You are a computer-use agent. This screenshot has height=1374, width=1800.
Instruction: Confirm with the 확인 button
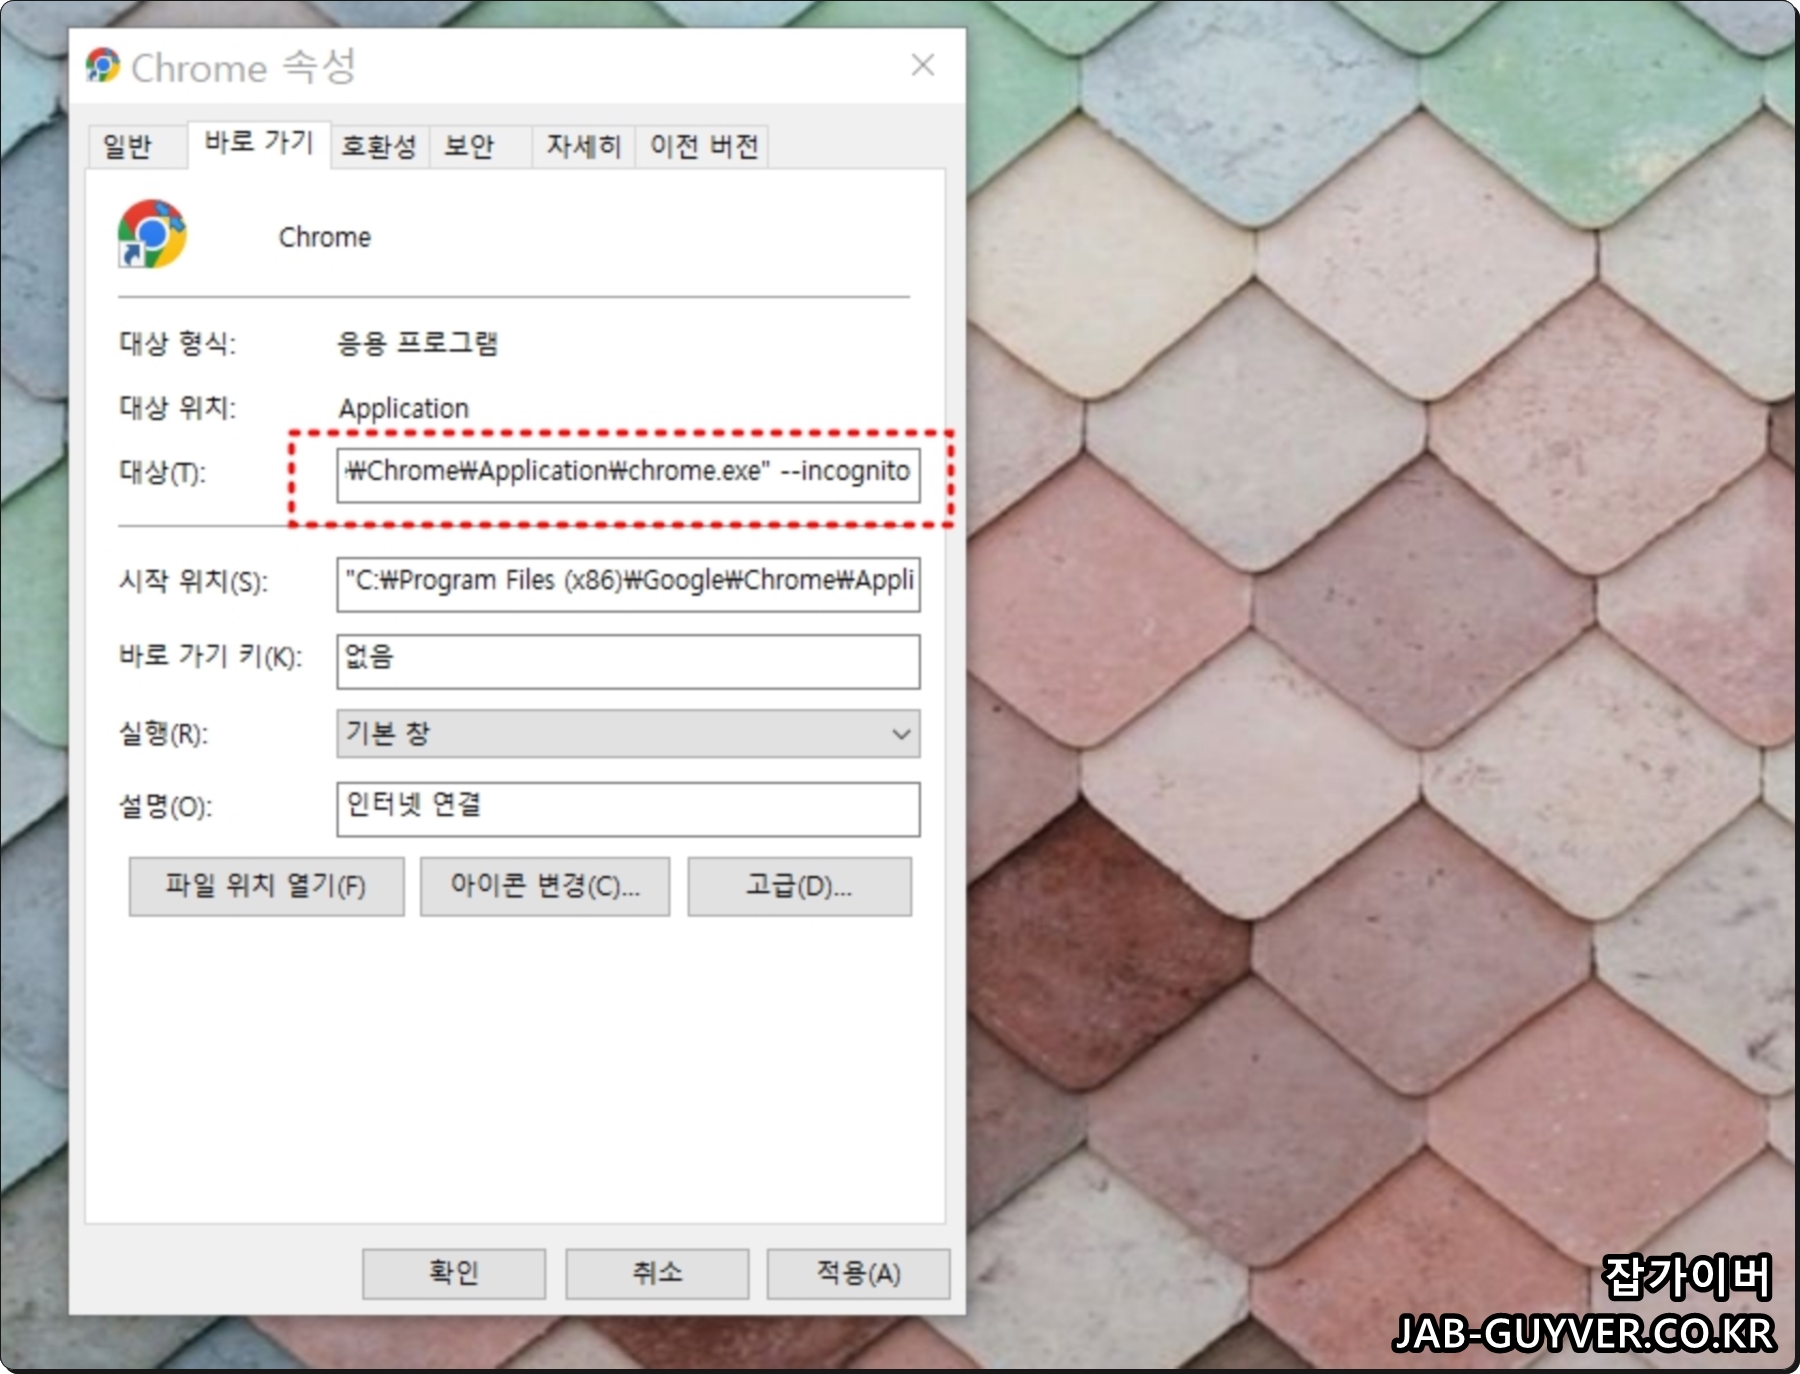coord(454,1273)
